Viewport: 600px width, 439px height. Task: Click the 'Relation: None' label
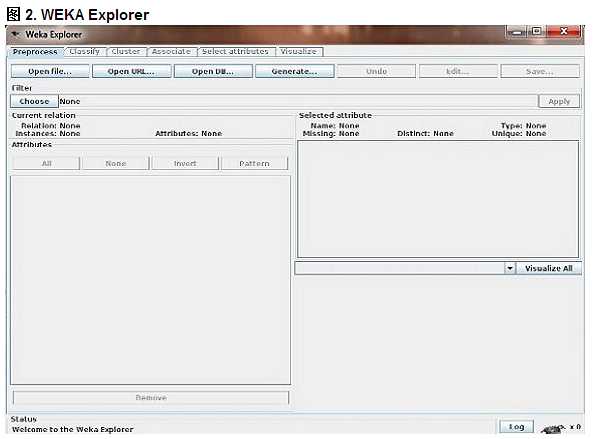click(51, 126)
